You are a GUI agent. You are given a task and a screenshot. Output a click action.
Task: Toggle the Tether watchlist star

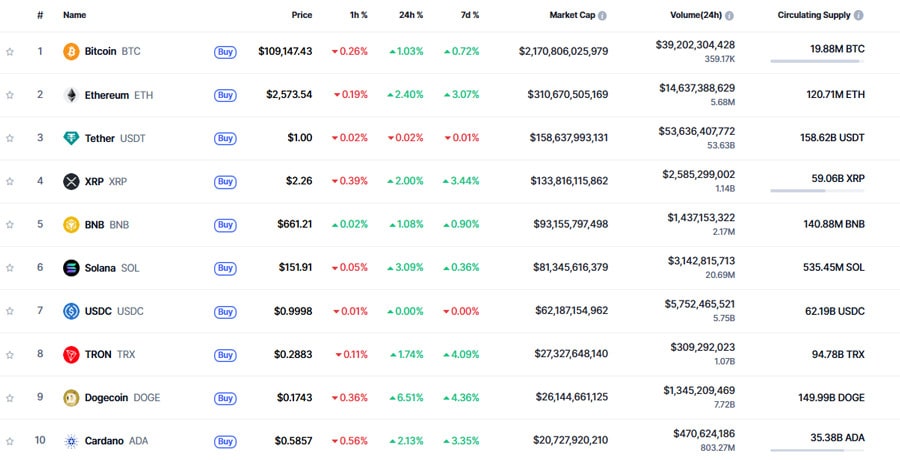point(10,138)
